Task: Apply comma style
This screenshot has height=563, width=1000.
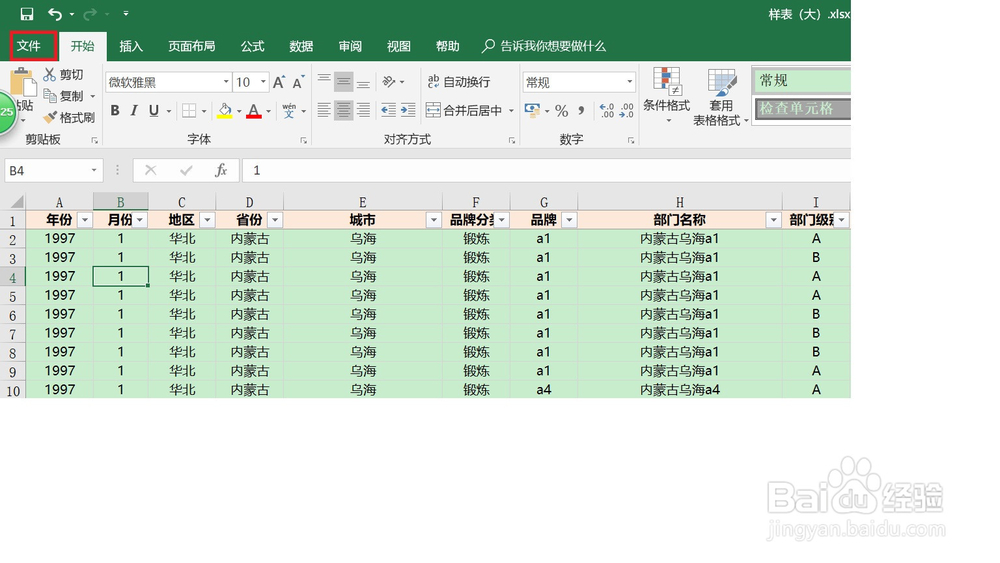Action: tap(581, 110)
